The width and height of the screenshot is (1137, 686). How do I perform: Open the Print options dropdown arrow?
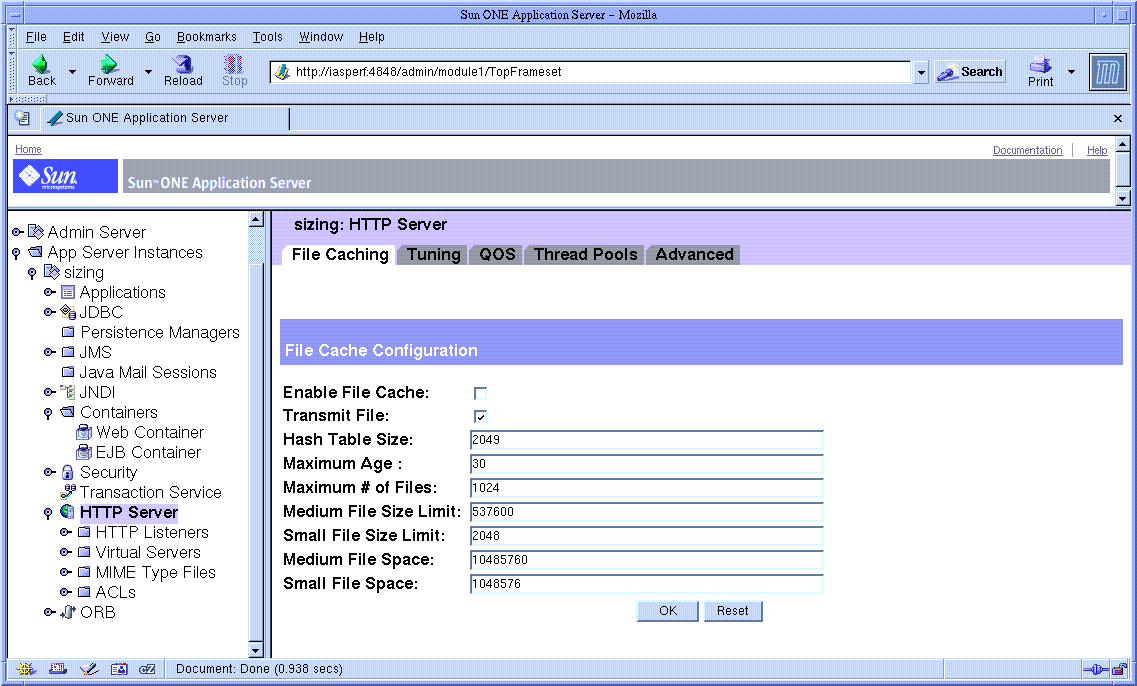point(1071,72)
